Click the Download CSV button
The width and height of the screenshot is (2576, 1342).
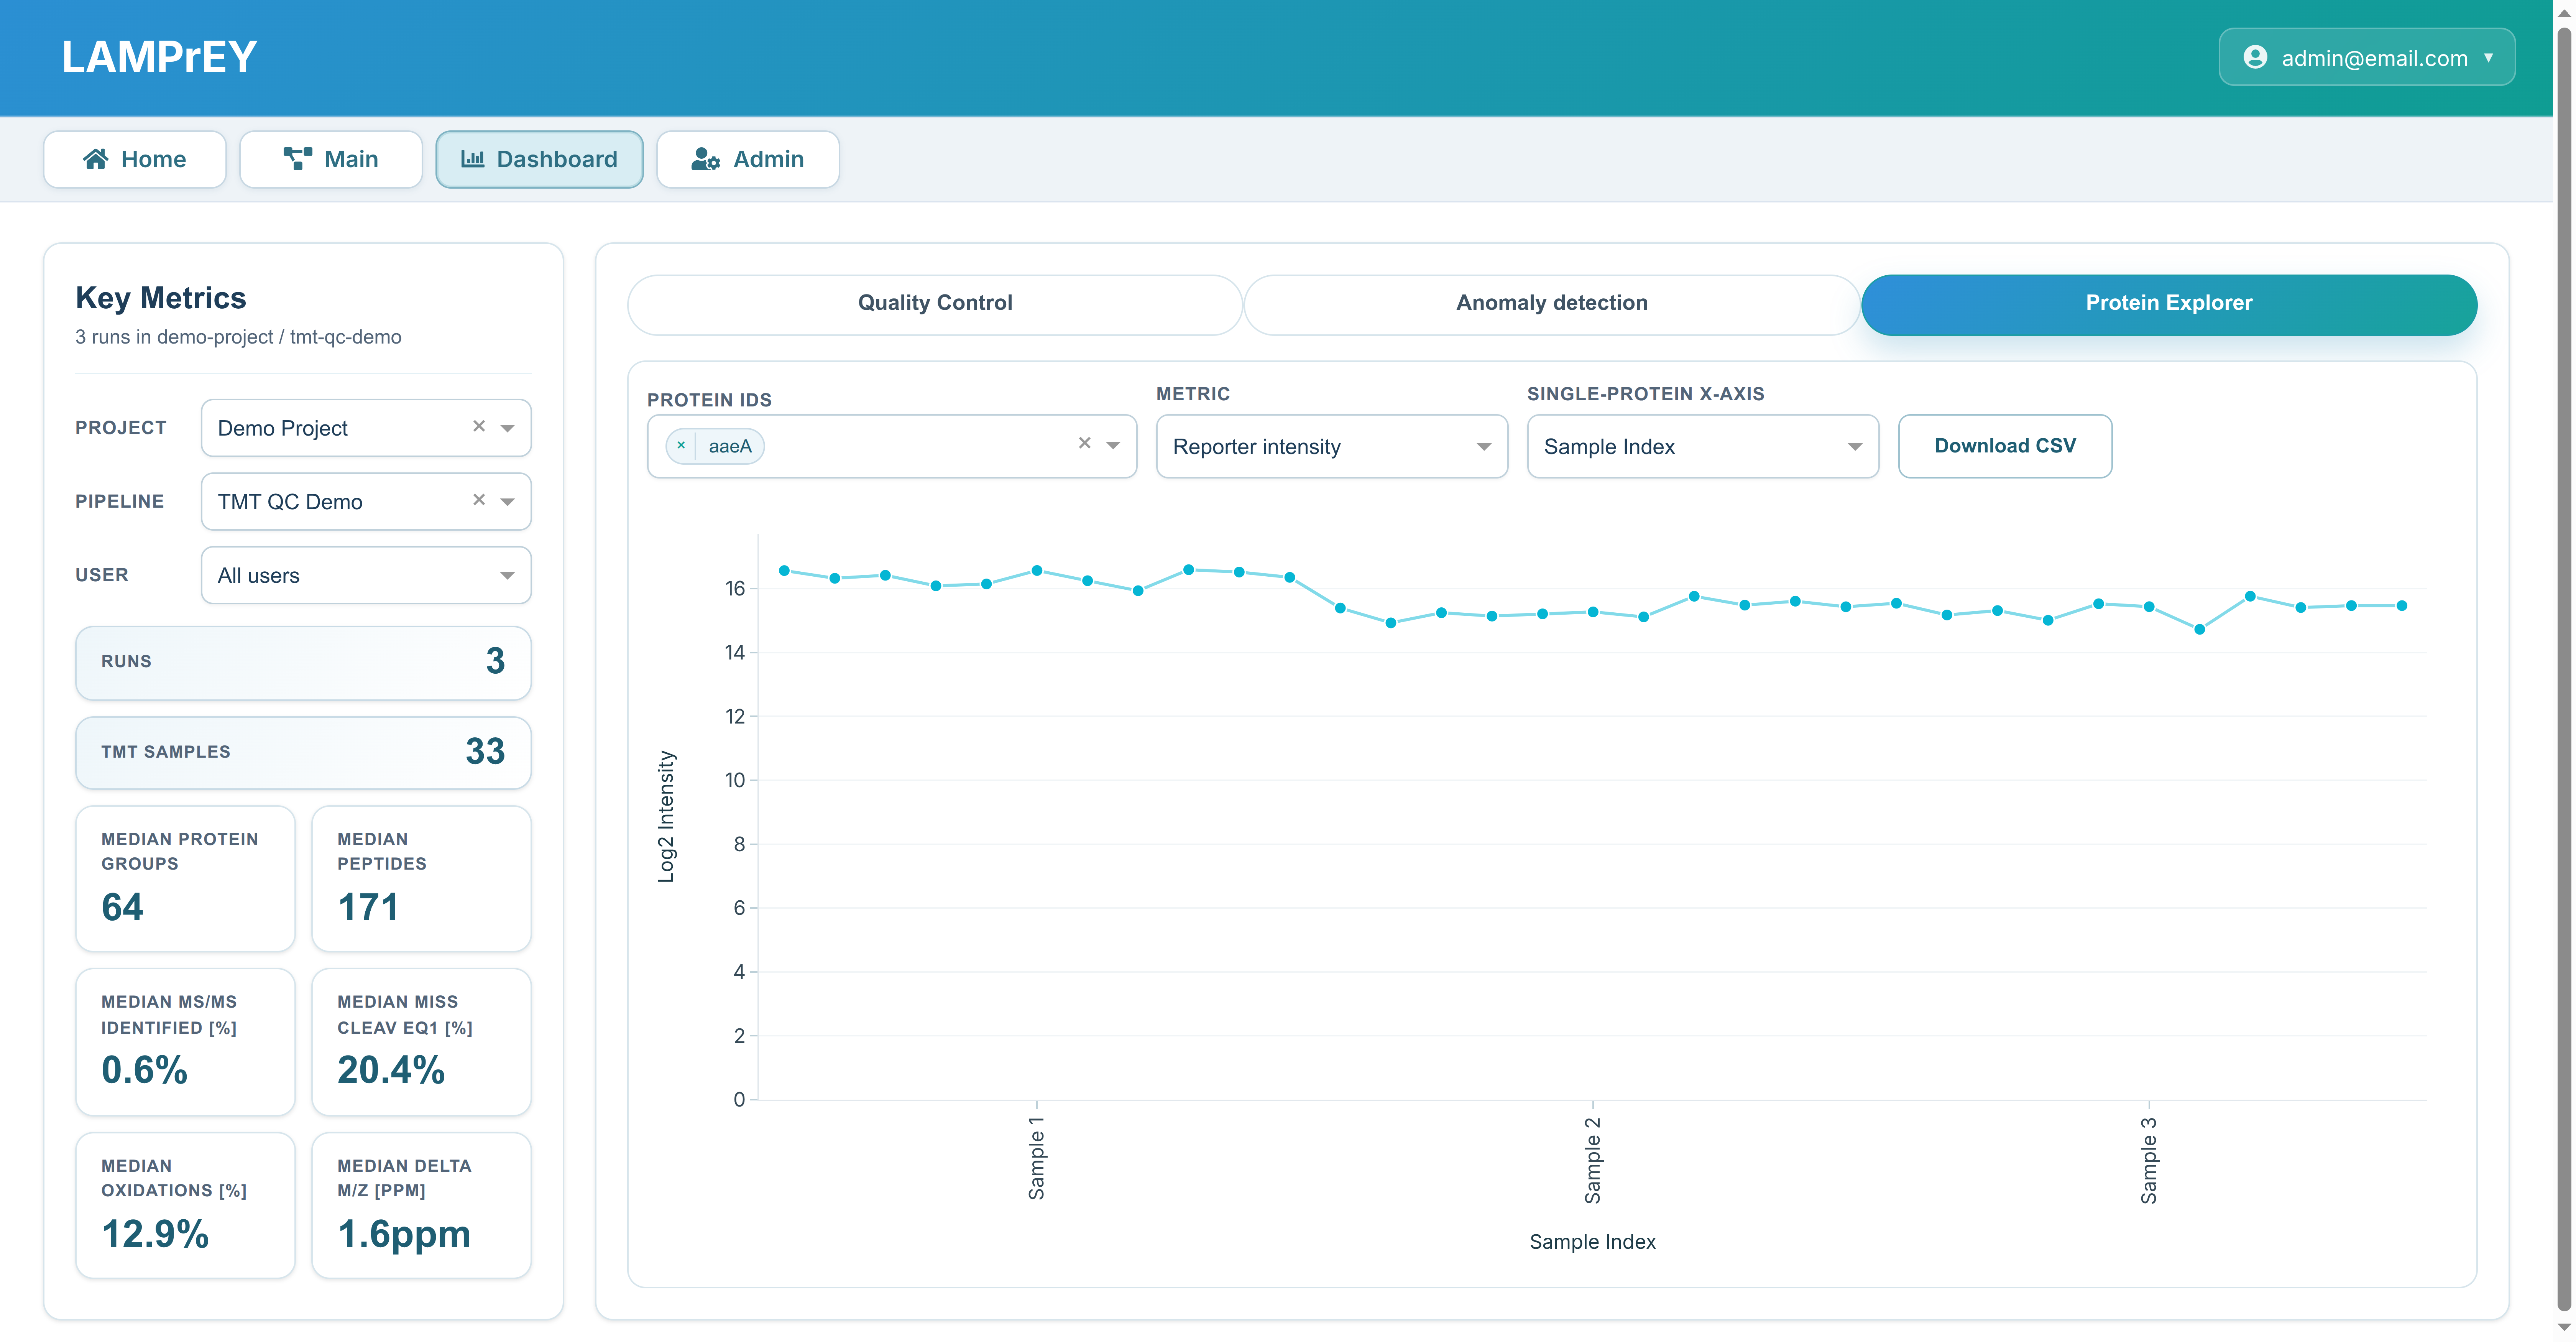pyautogui.click(x=2004, y=446)
